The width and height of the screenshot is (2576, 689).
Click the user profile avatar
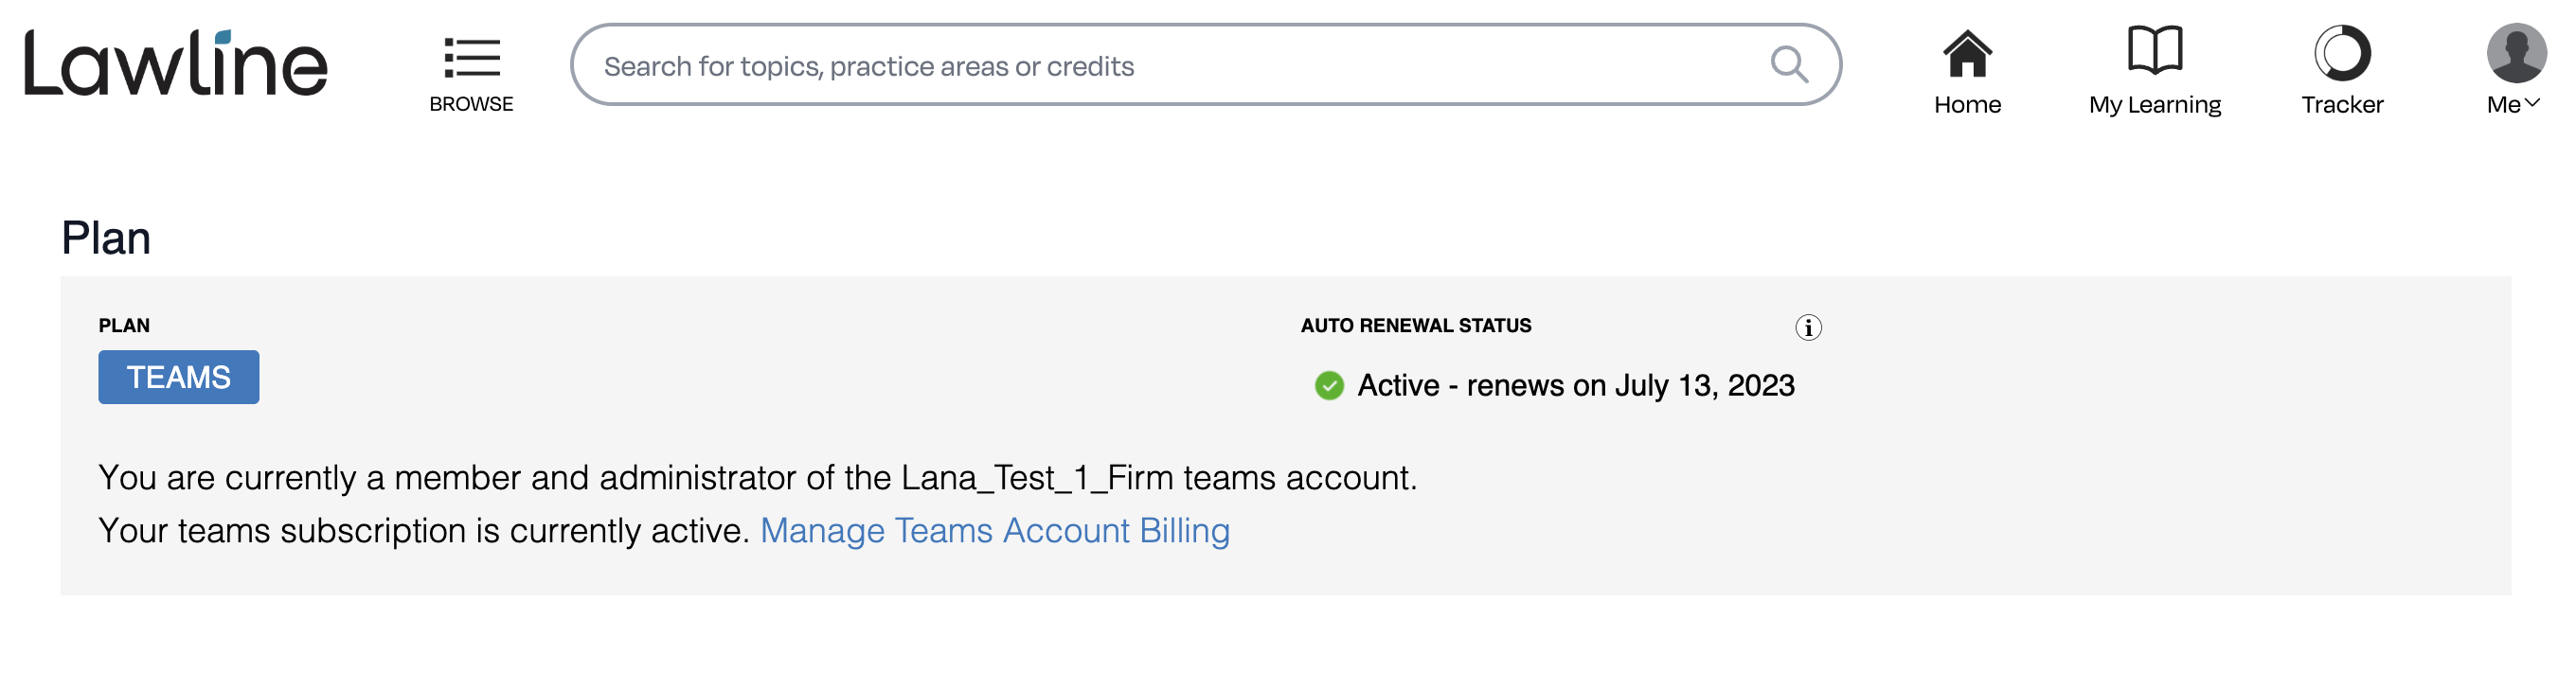(x=2516, y=53)
